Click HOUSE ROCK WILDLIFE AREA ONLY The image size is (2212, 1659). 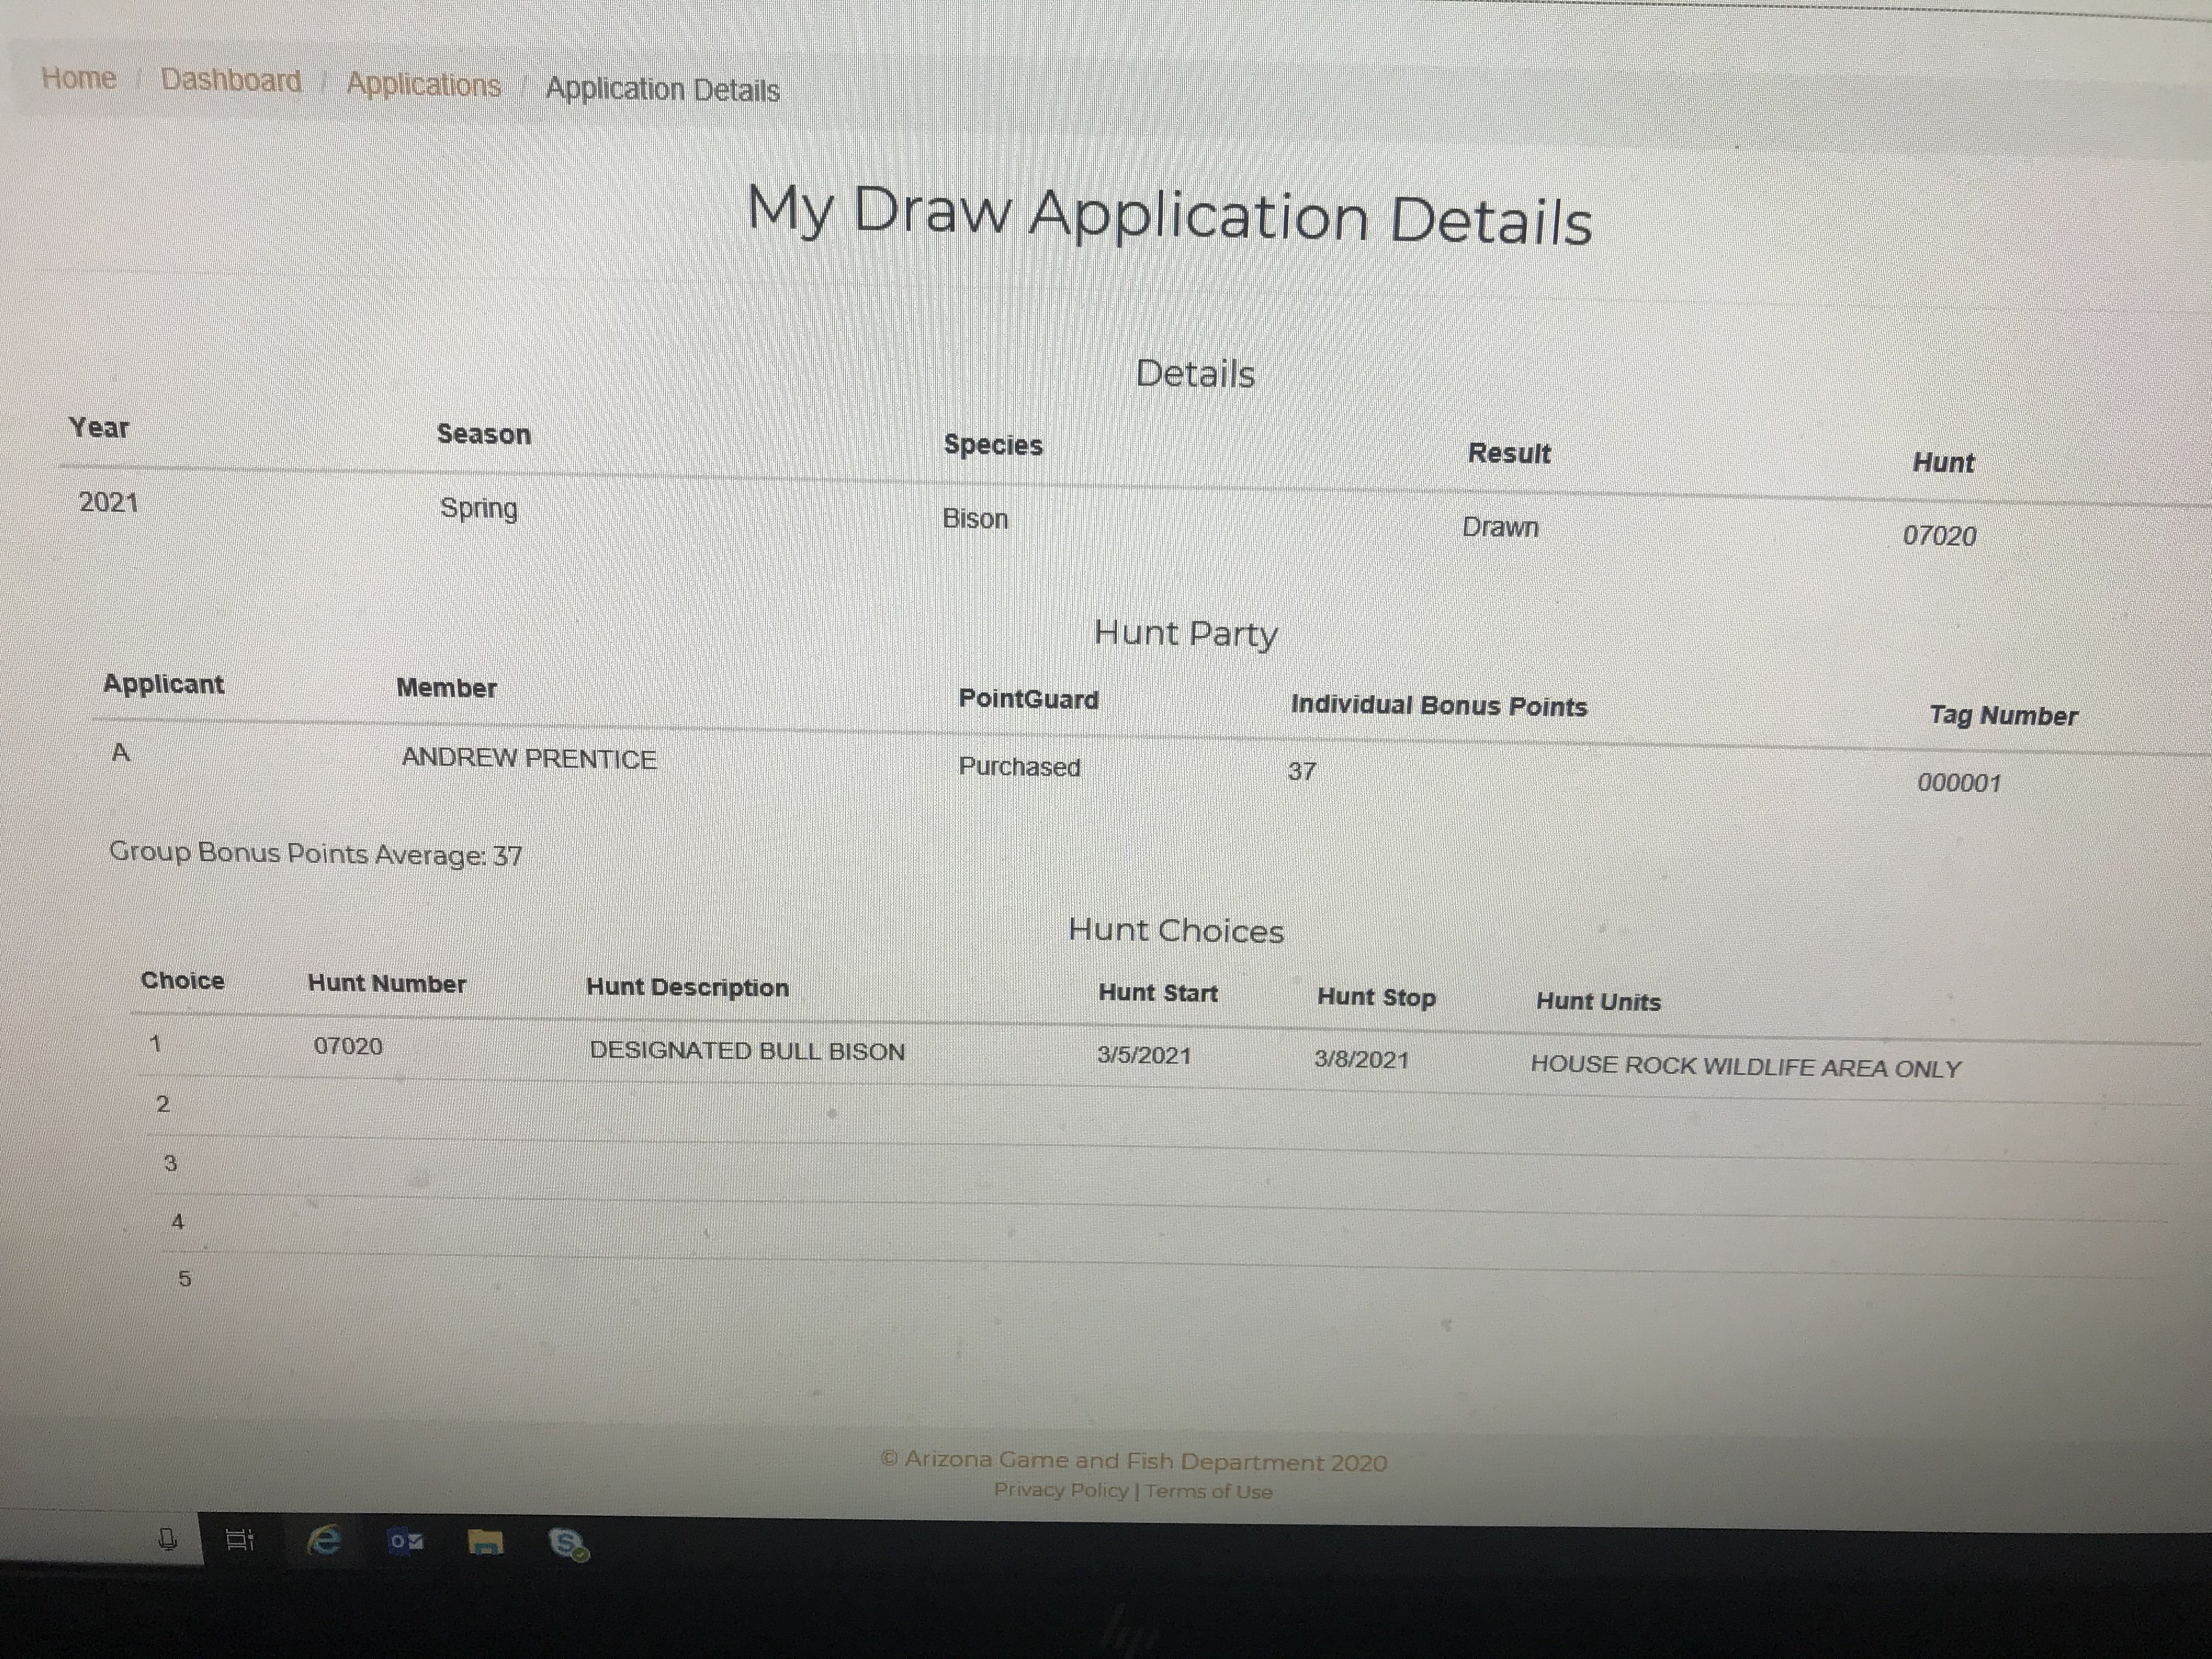point(1746,1067)
